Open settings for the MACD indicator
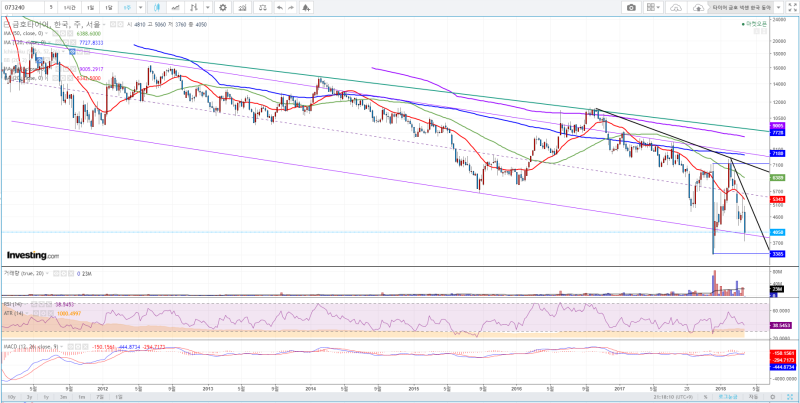 coord(78,347)
